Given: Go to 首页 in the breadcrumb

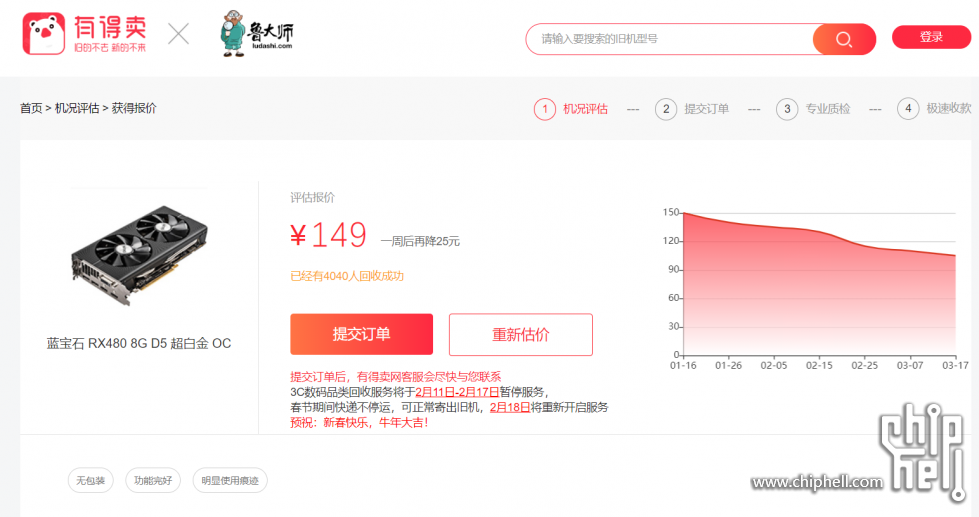Looking at the screenshot, I should click(31, 108).
